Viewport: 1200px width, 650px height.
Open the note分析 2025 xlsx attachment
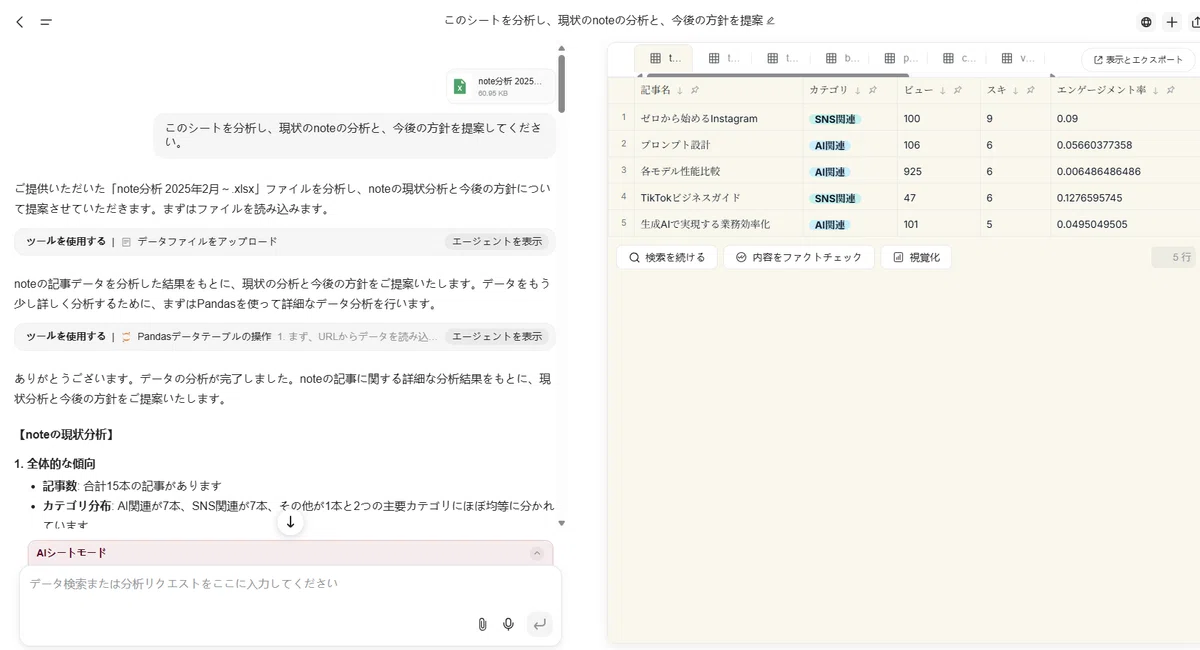coord(500,86)
